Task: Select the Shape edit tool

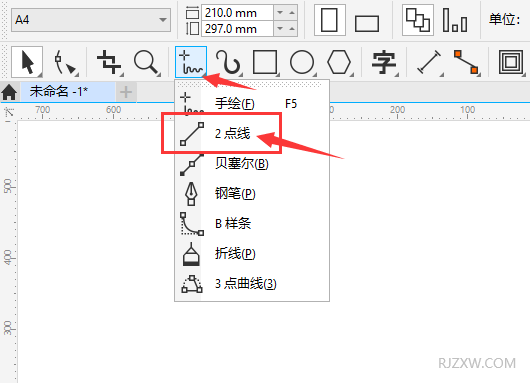Action: [x=65, y=62]
